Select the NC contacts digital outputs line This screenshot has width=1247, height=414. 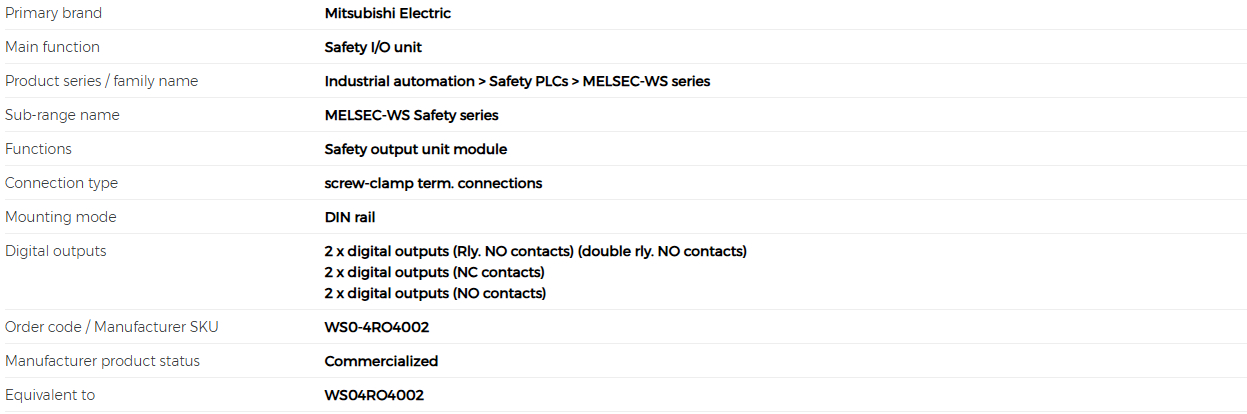[435, 272]
